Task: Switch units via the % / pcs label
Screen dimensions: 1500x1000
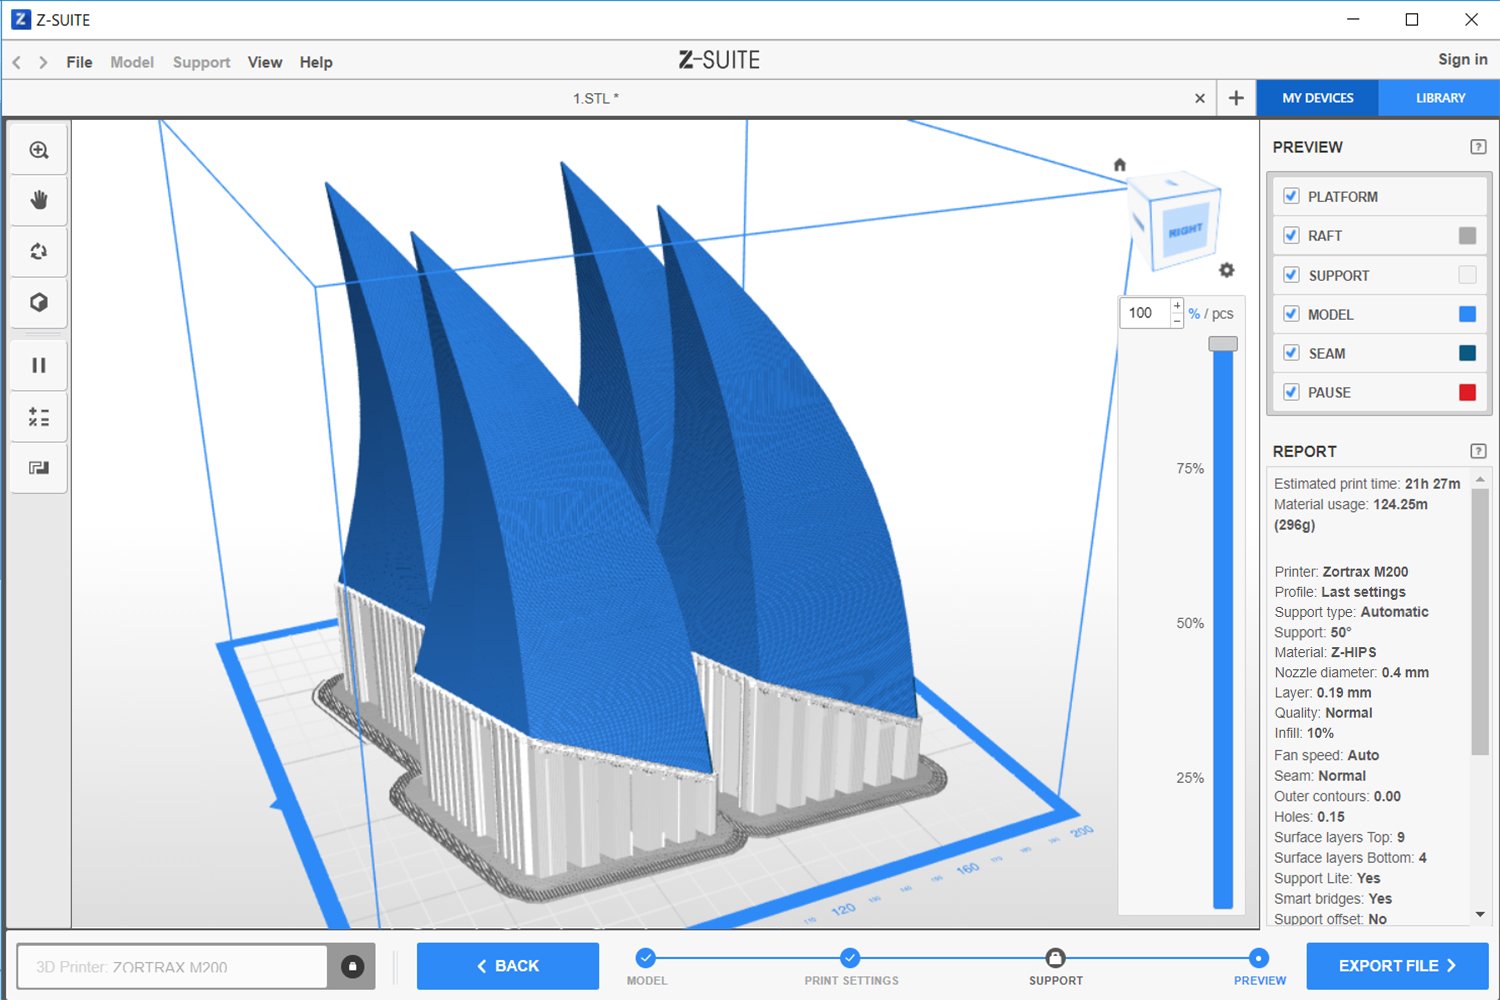Action: pyautogui.click(x=1211, y=314)
